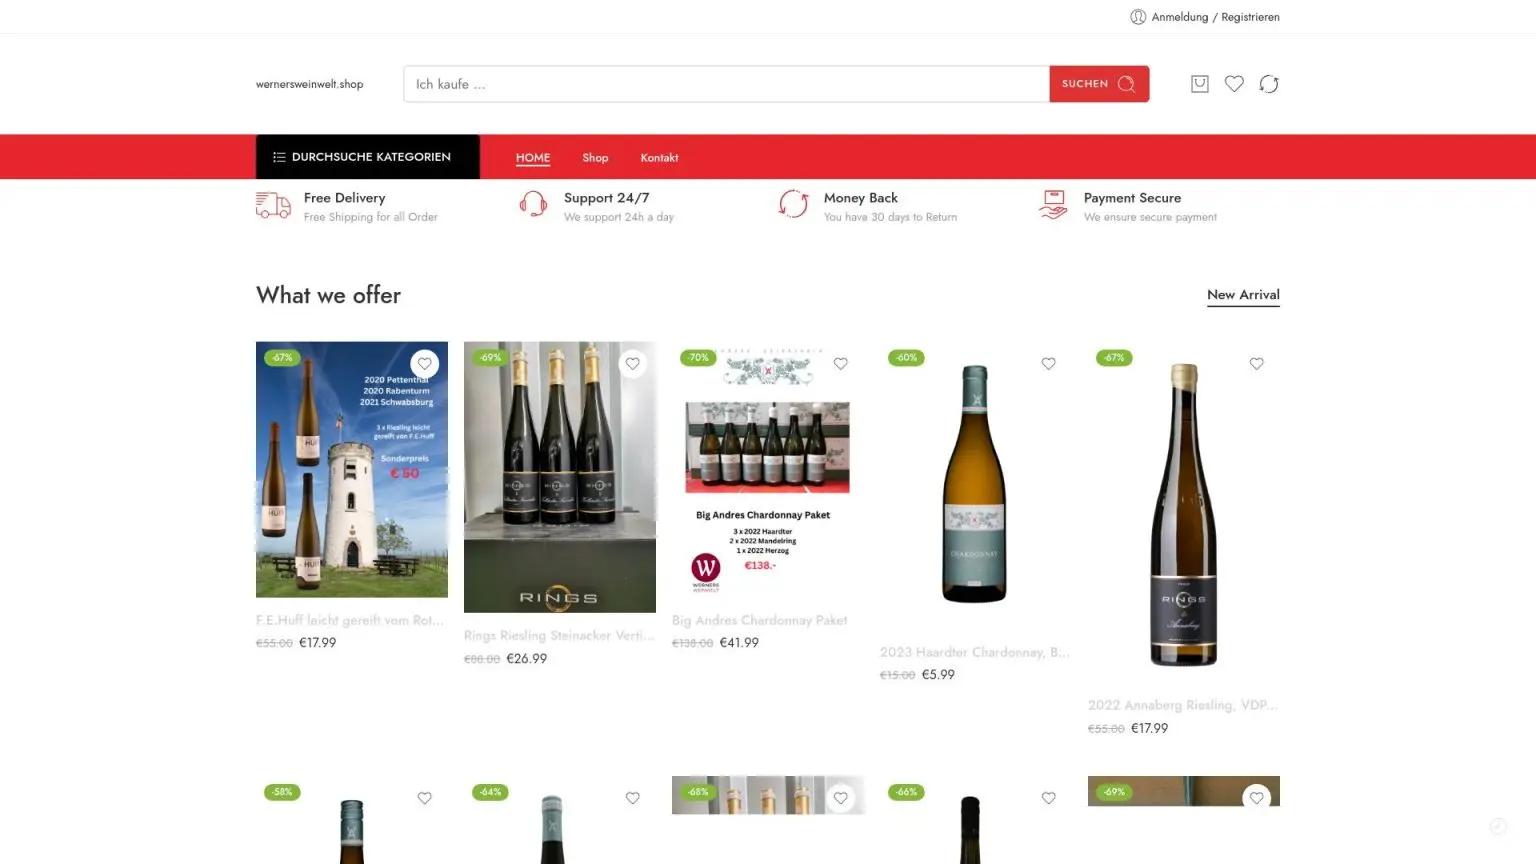
Task: Toggle wishlist heart on F.E.Huff Riesling product
Action: (425, 364)
